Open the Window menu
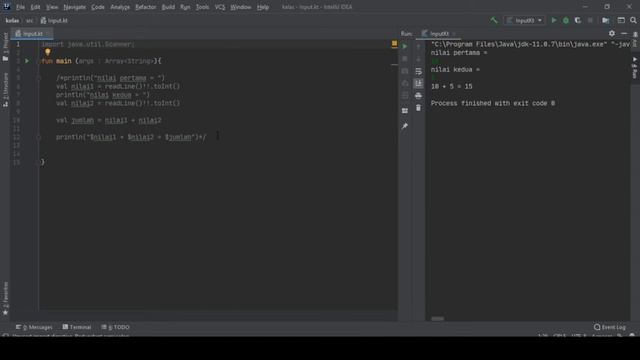The height and width of the screenshot is (360, 640). [x=240, y=7]
